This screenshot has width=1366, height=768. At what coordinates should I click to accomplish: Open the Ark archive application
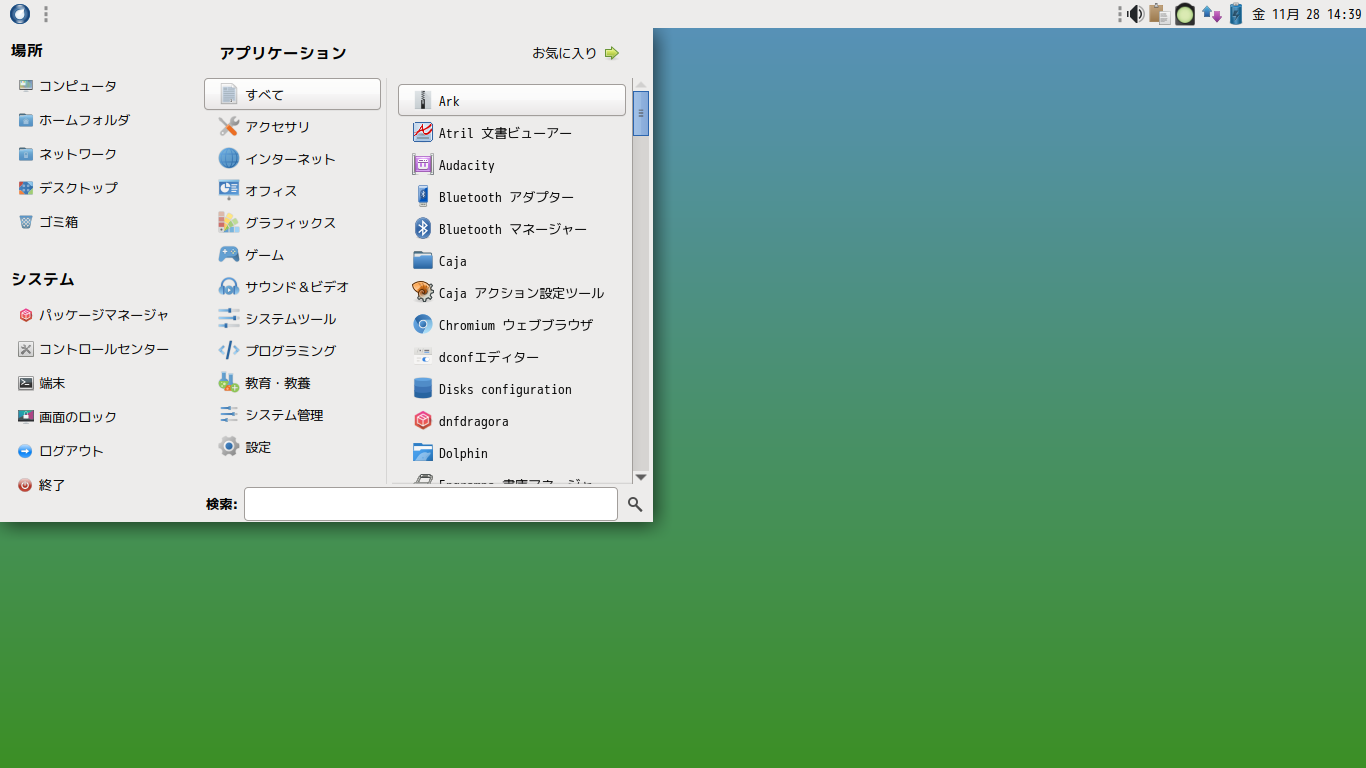[512, 101]
